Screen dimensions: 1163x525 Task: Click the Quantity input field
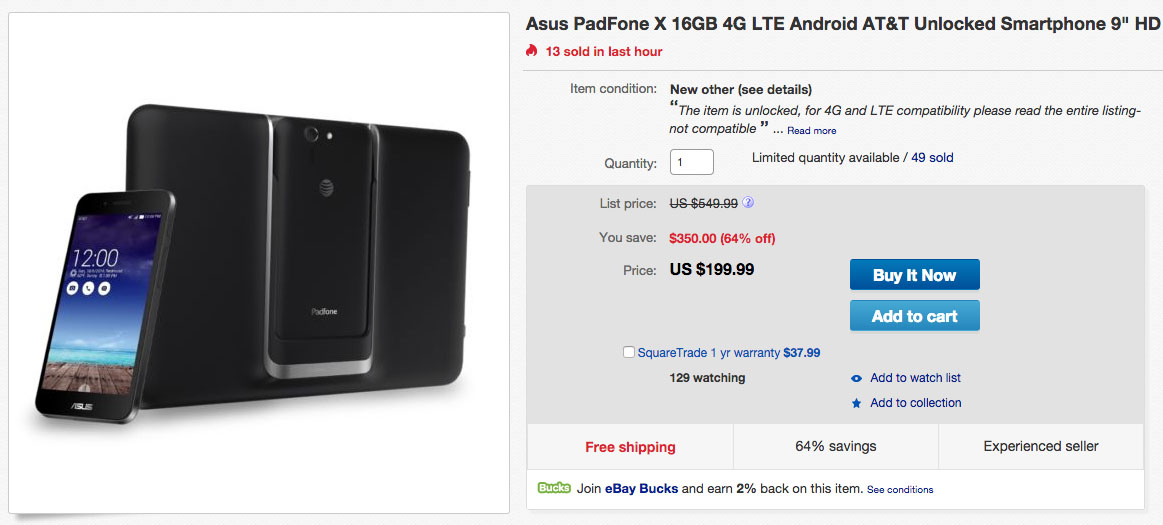[x=691, y=162]
